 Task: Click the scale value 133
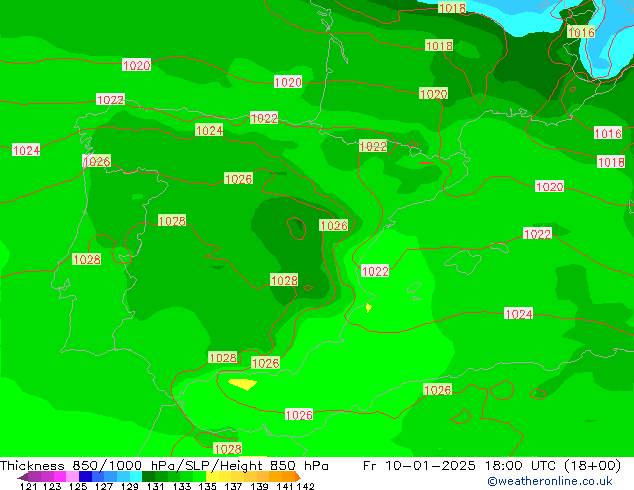coord(182,486)
